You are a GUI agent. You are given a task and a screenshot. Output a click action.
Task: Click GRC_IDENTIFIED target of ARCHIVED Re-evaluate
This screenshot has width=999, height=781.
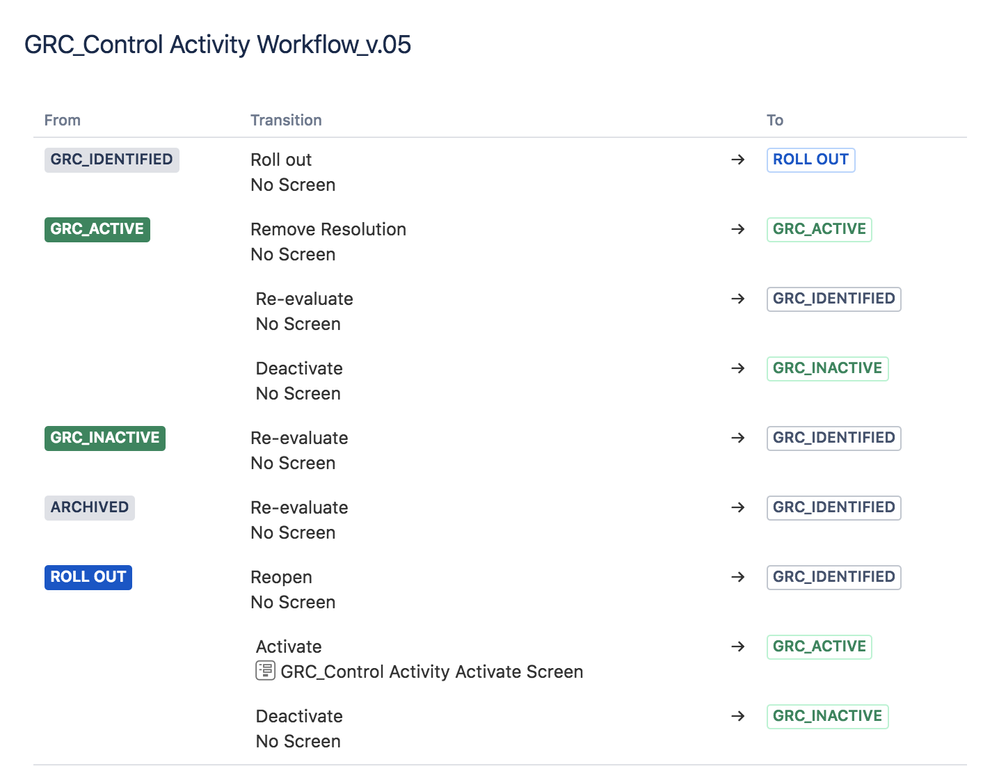[x=833, y=507]
